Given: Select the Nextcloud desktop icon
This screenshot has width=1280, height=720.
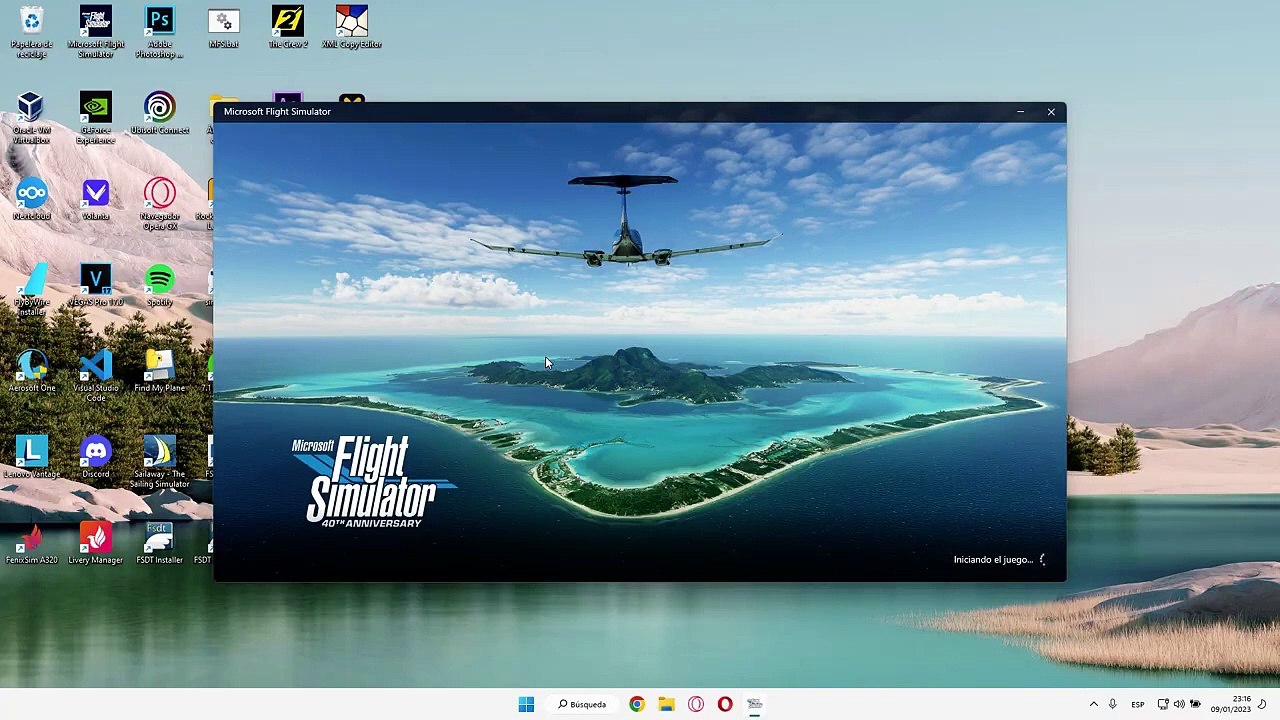Looking at the screenshot, I should coord(32,200).
